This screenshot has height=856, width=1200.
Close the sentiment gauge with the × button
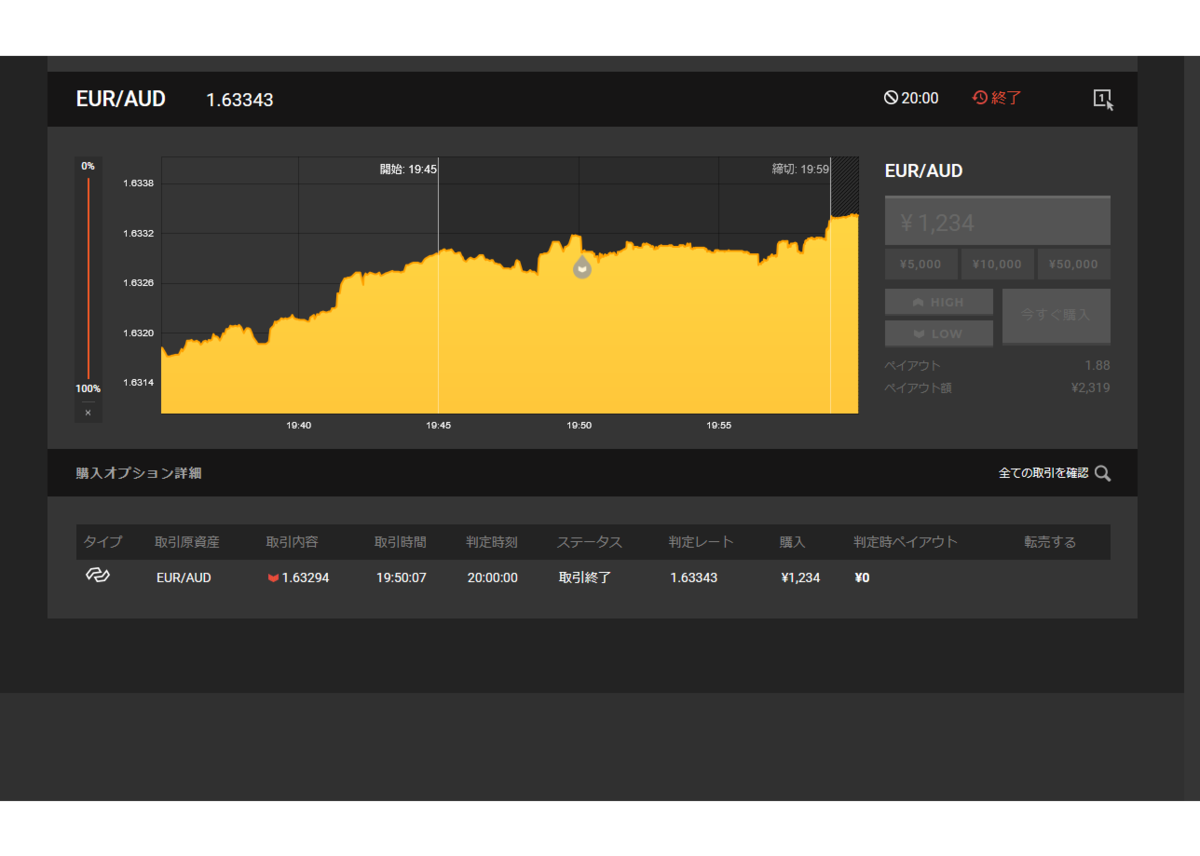tap(88, 412)
